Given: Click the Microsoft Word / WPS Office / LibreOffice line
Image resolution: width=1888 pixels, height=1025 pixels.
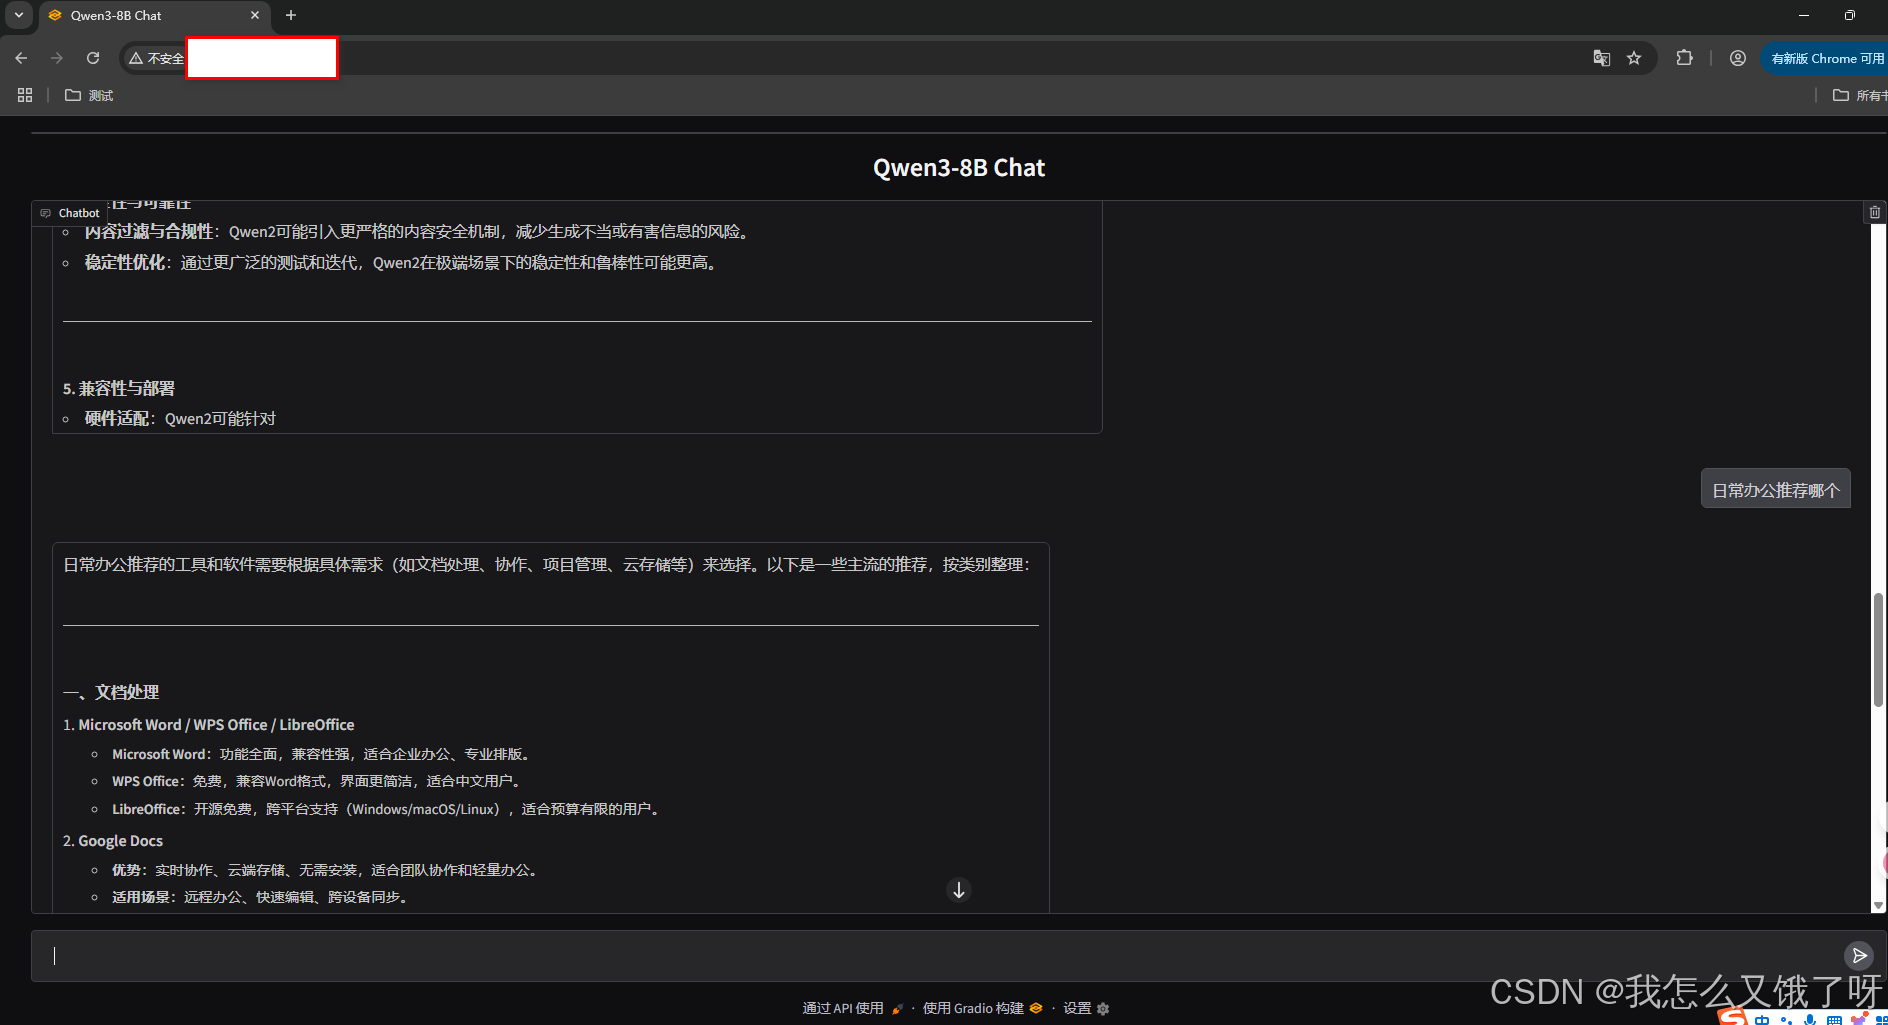Looking at the screenshot, I should (208, 725).
